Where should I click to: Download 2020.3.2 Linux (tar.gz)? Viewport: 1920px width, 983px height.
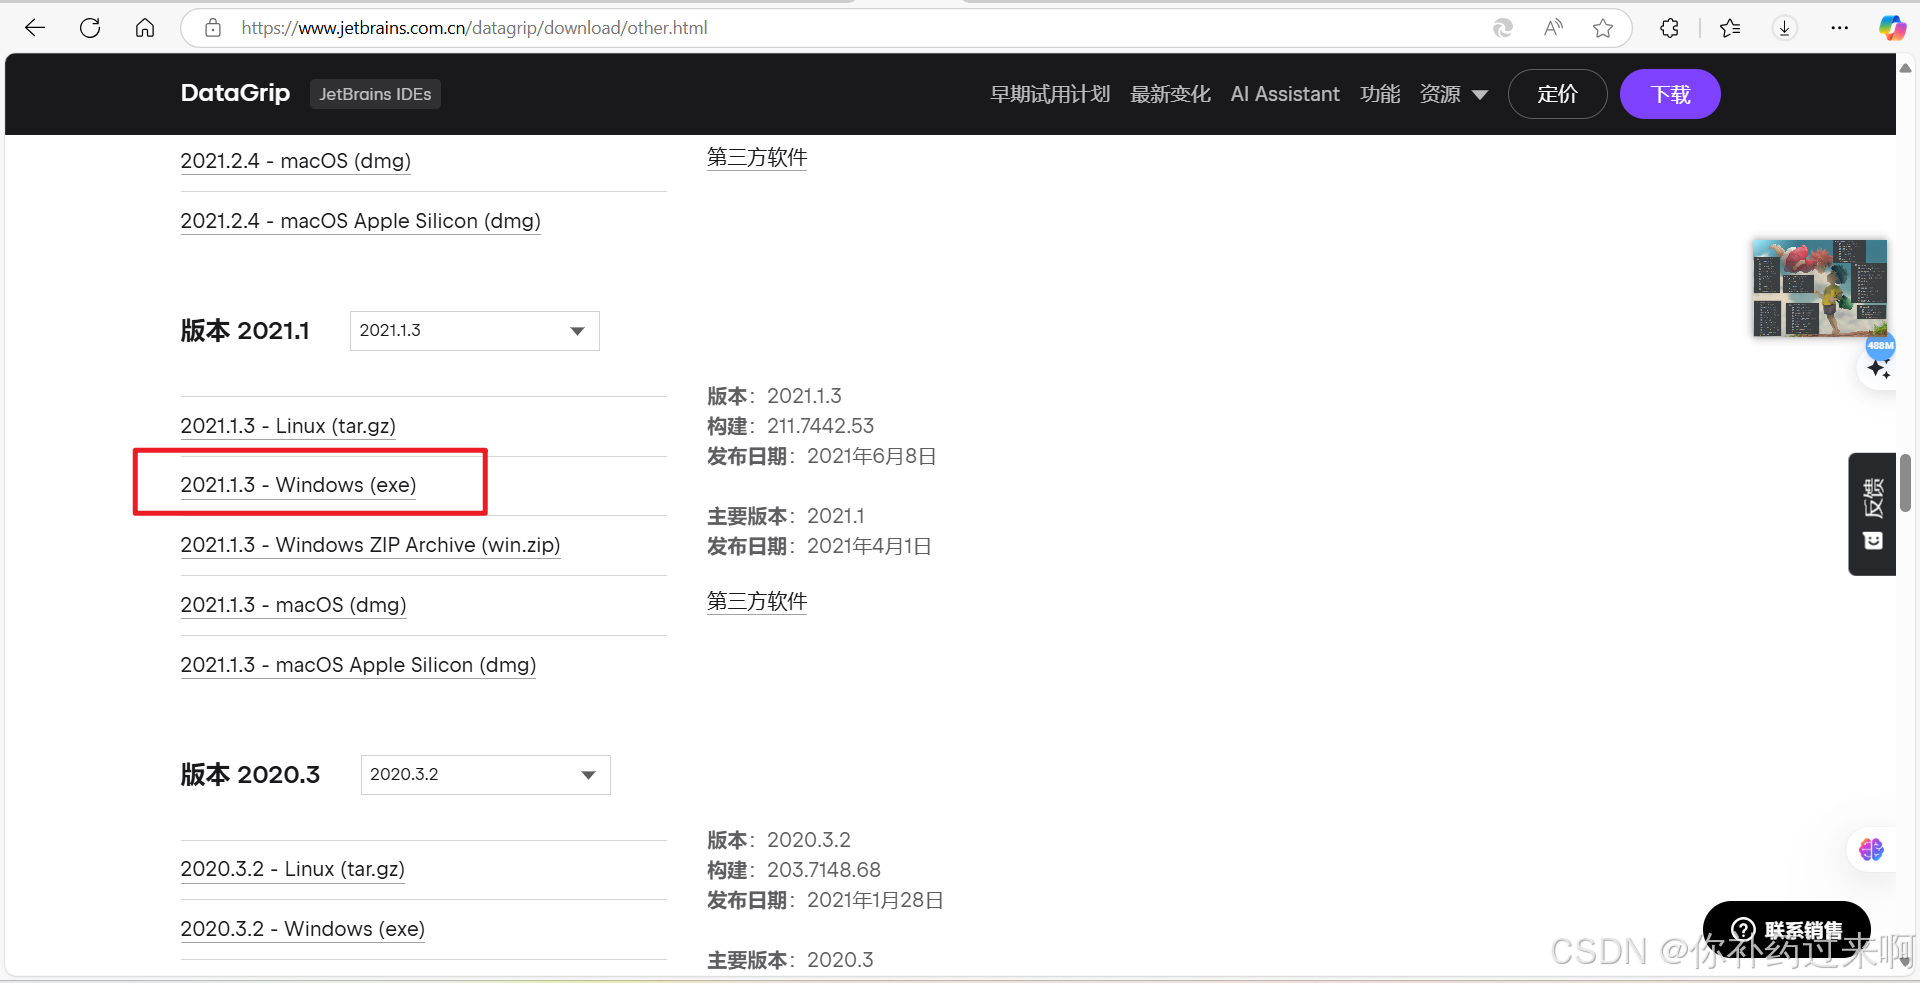[292, 869]
